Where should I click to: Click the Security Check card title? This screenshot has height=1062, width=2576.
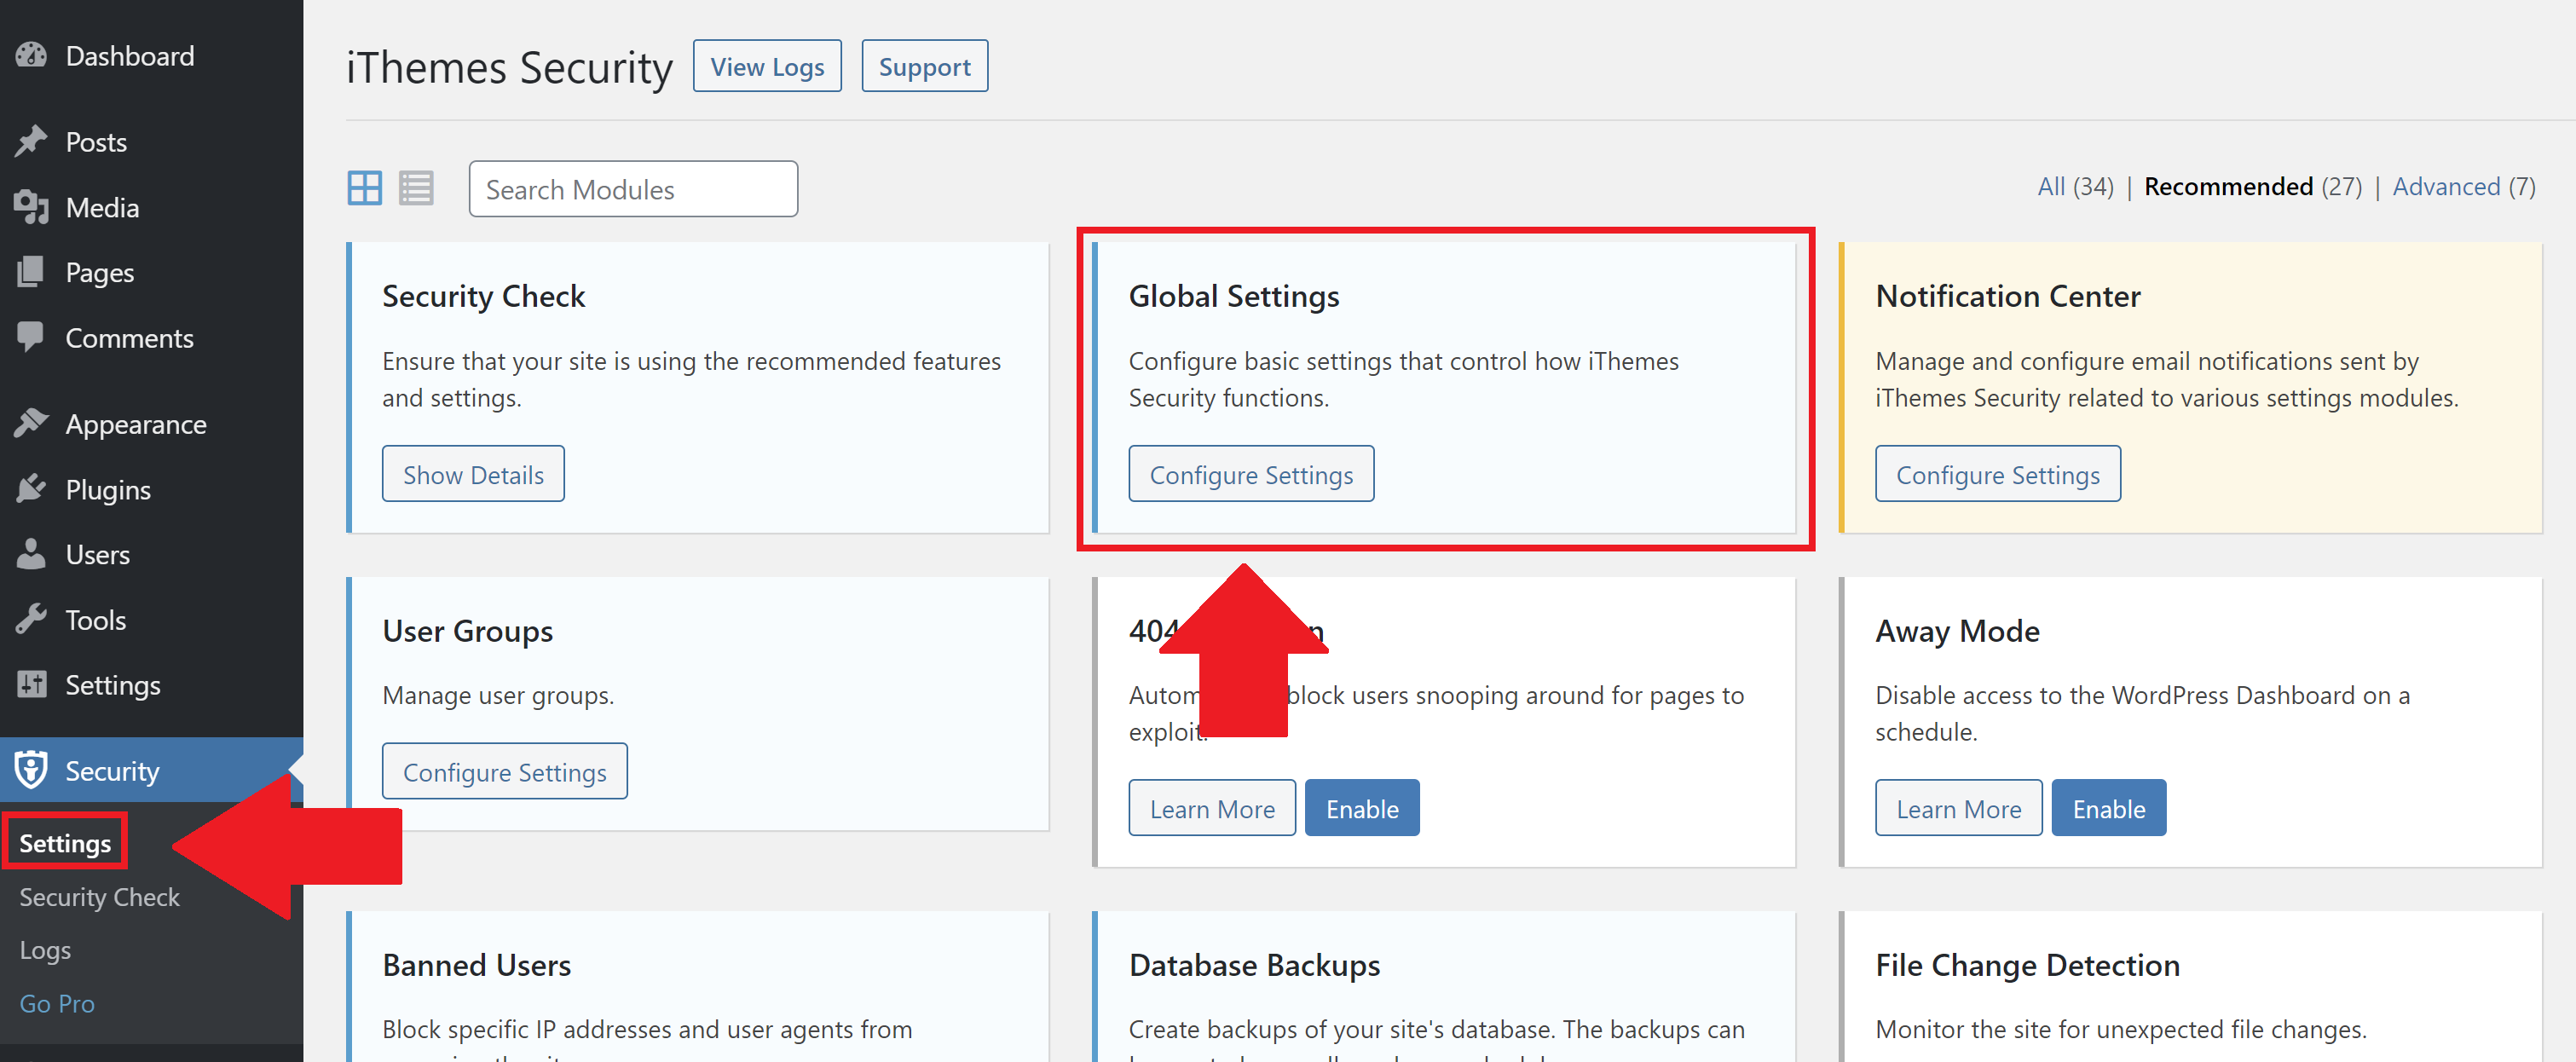pos(483,297)
